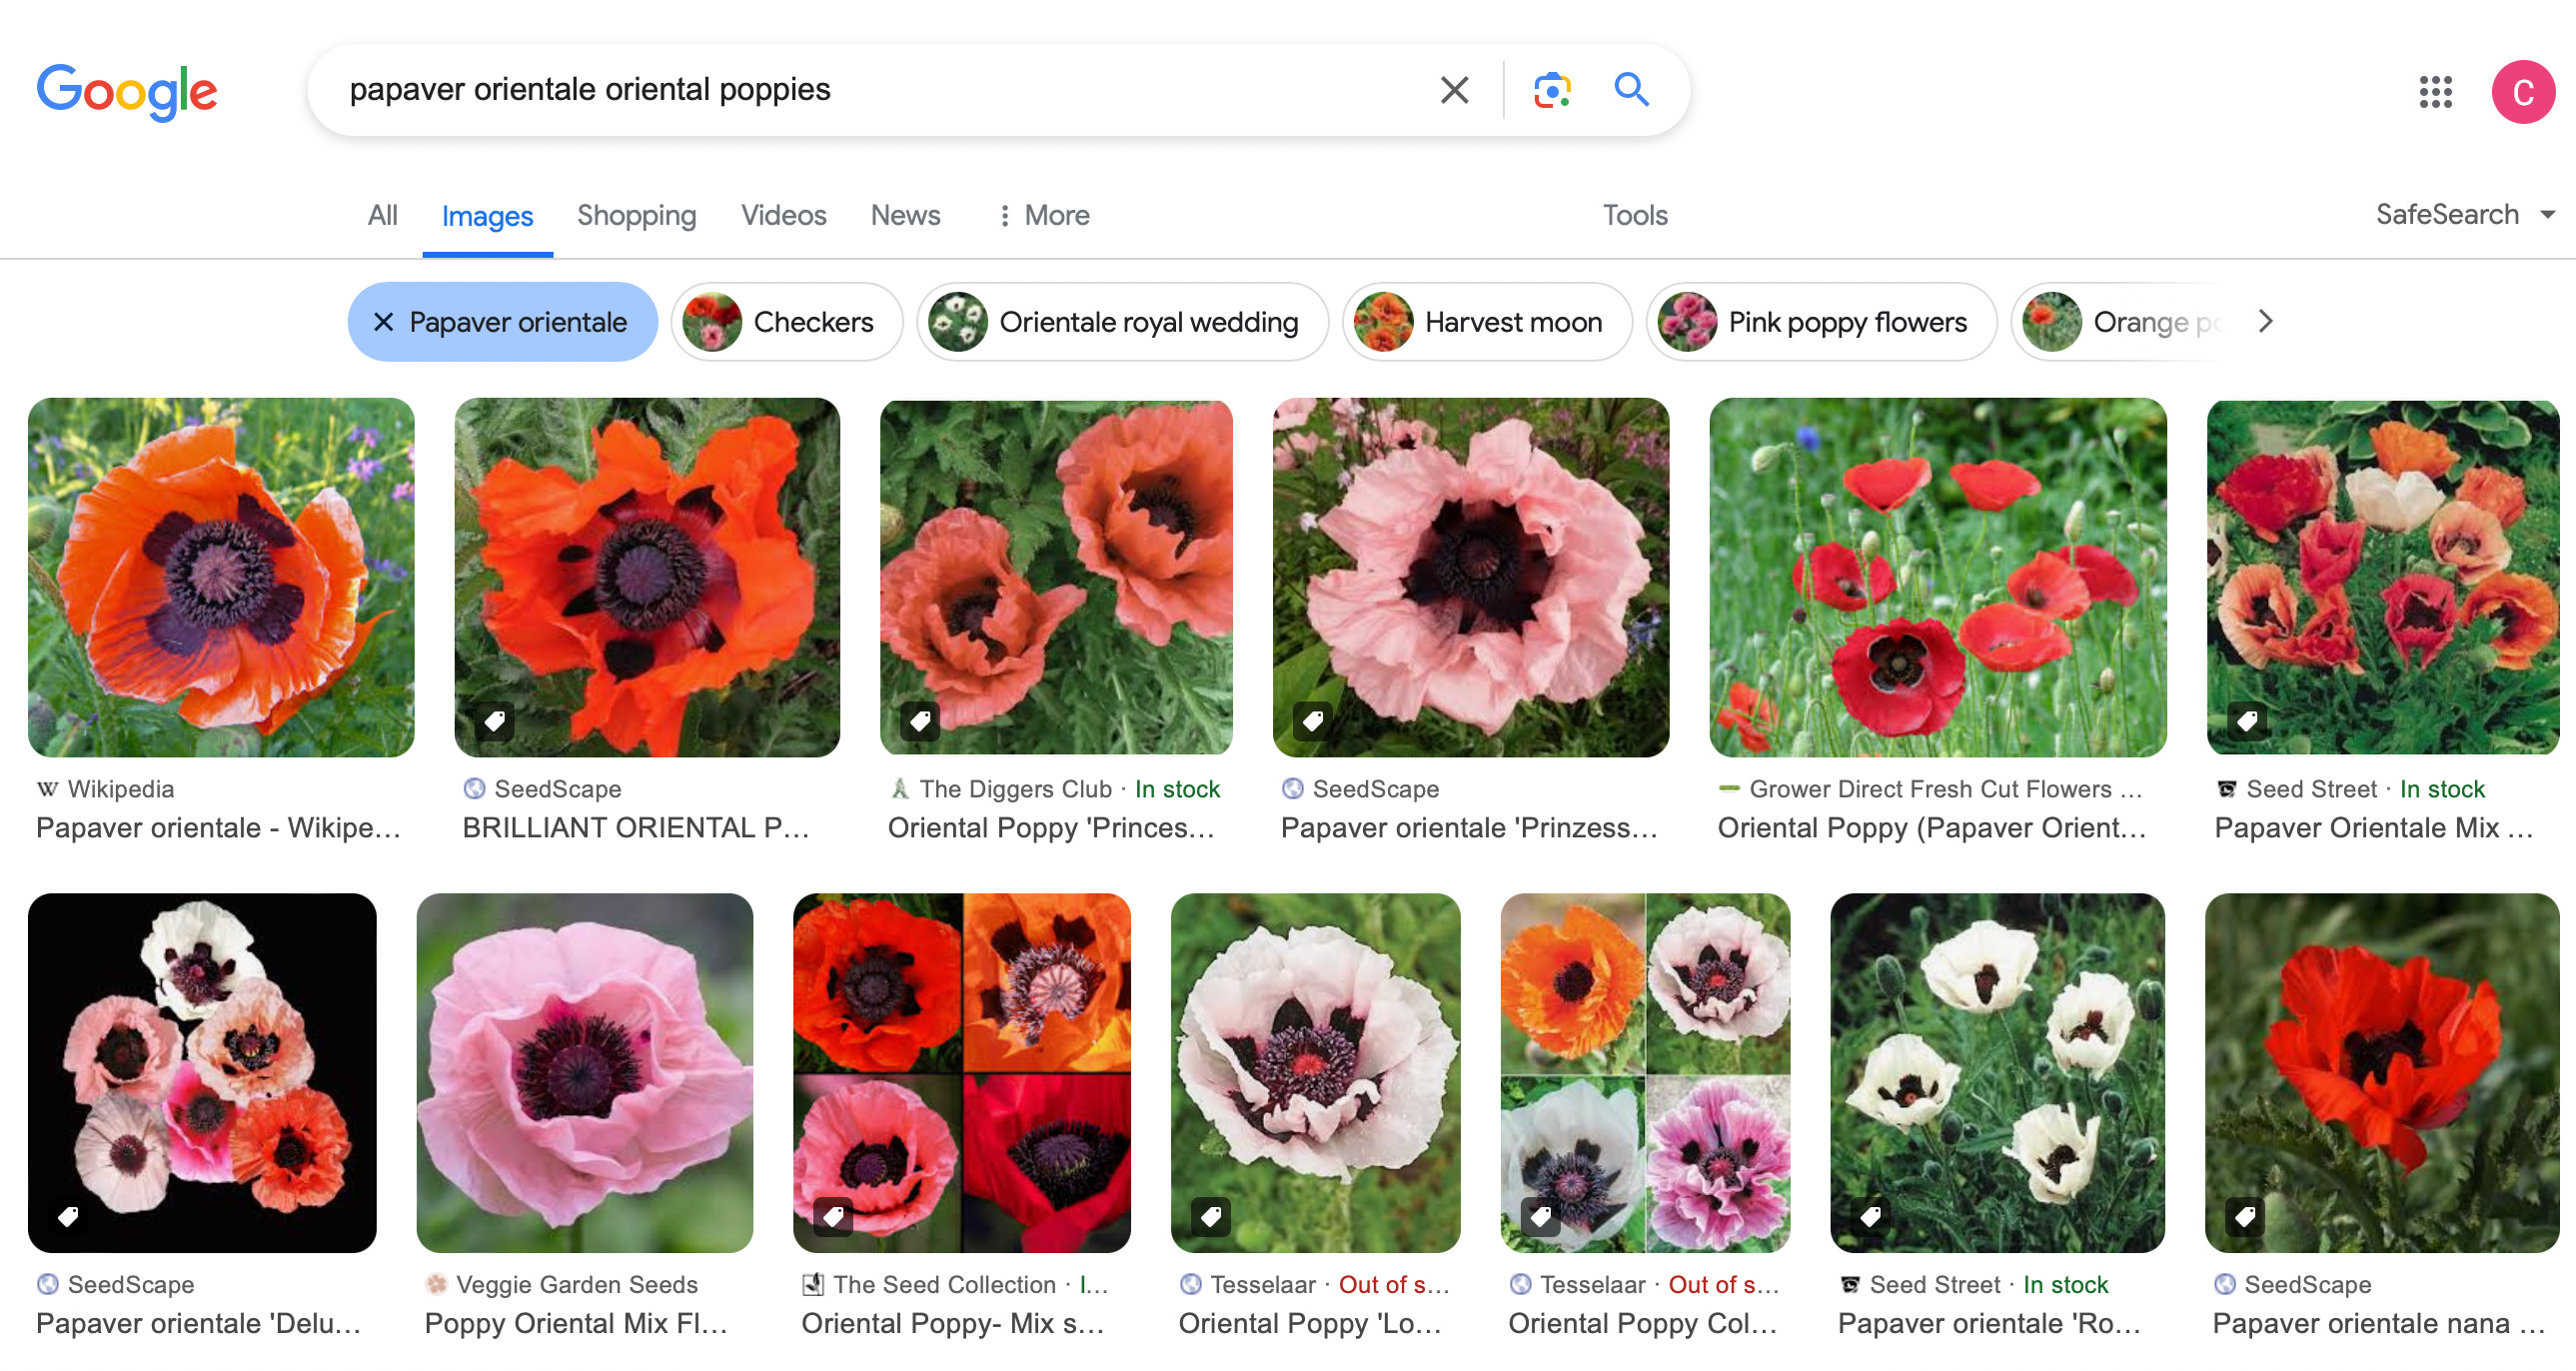Open the account profile avatar
The width and height of the screenshot is (2576, 1371).
point(2521,92)
